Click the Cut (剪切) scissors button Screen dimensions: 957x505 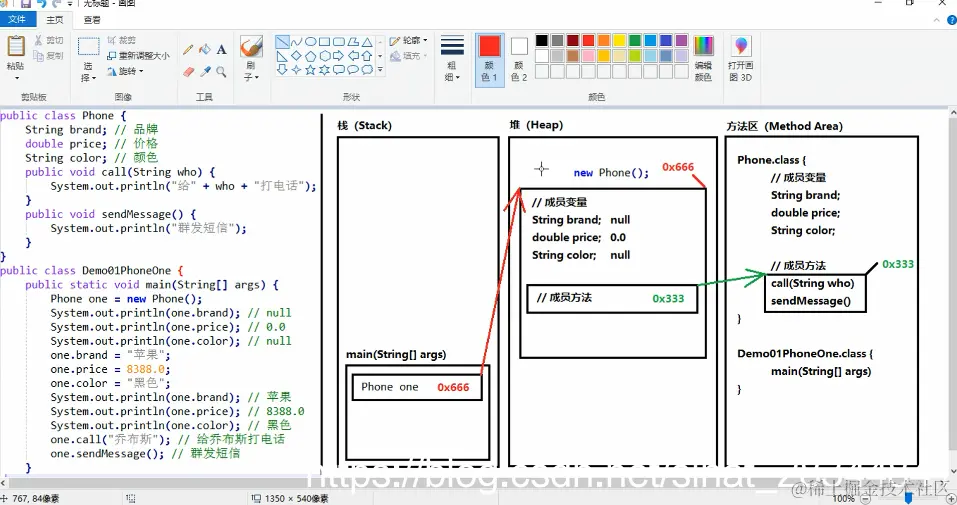click(49, 40)
